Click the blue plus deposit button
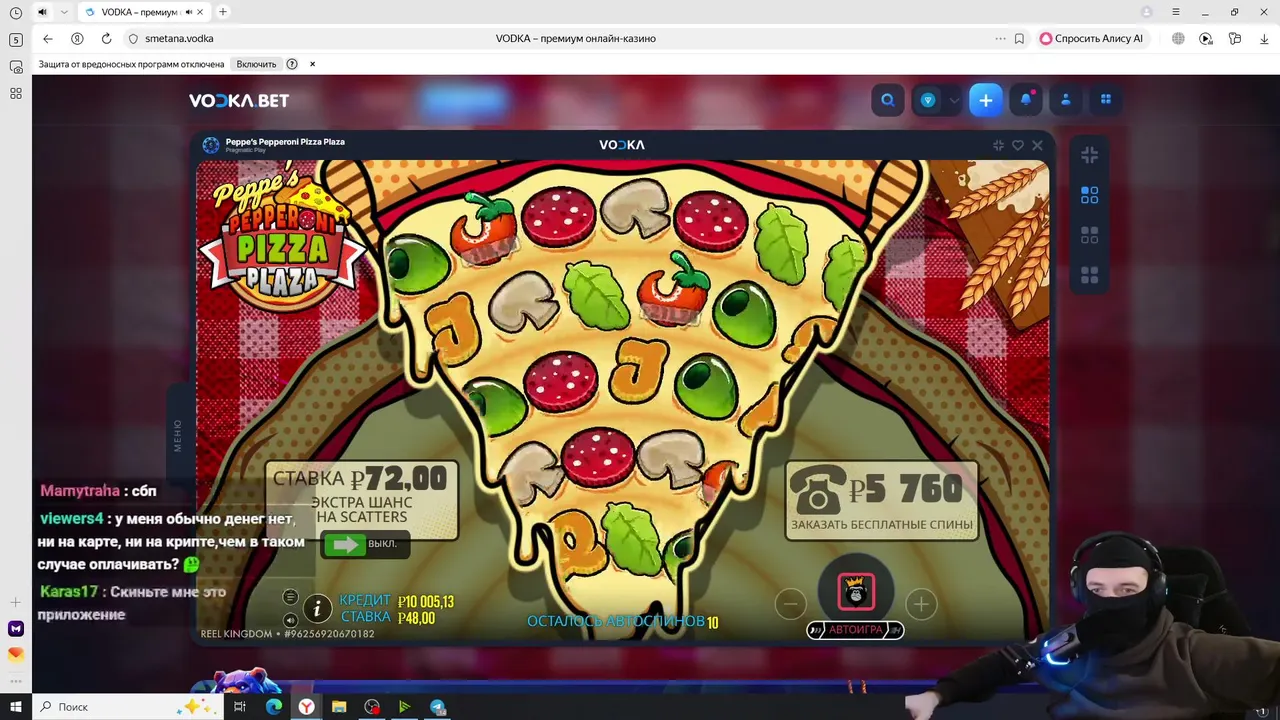 coord(986,100)
